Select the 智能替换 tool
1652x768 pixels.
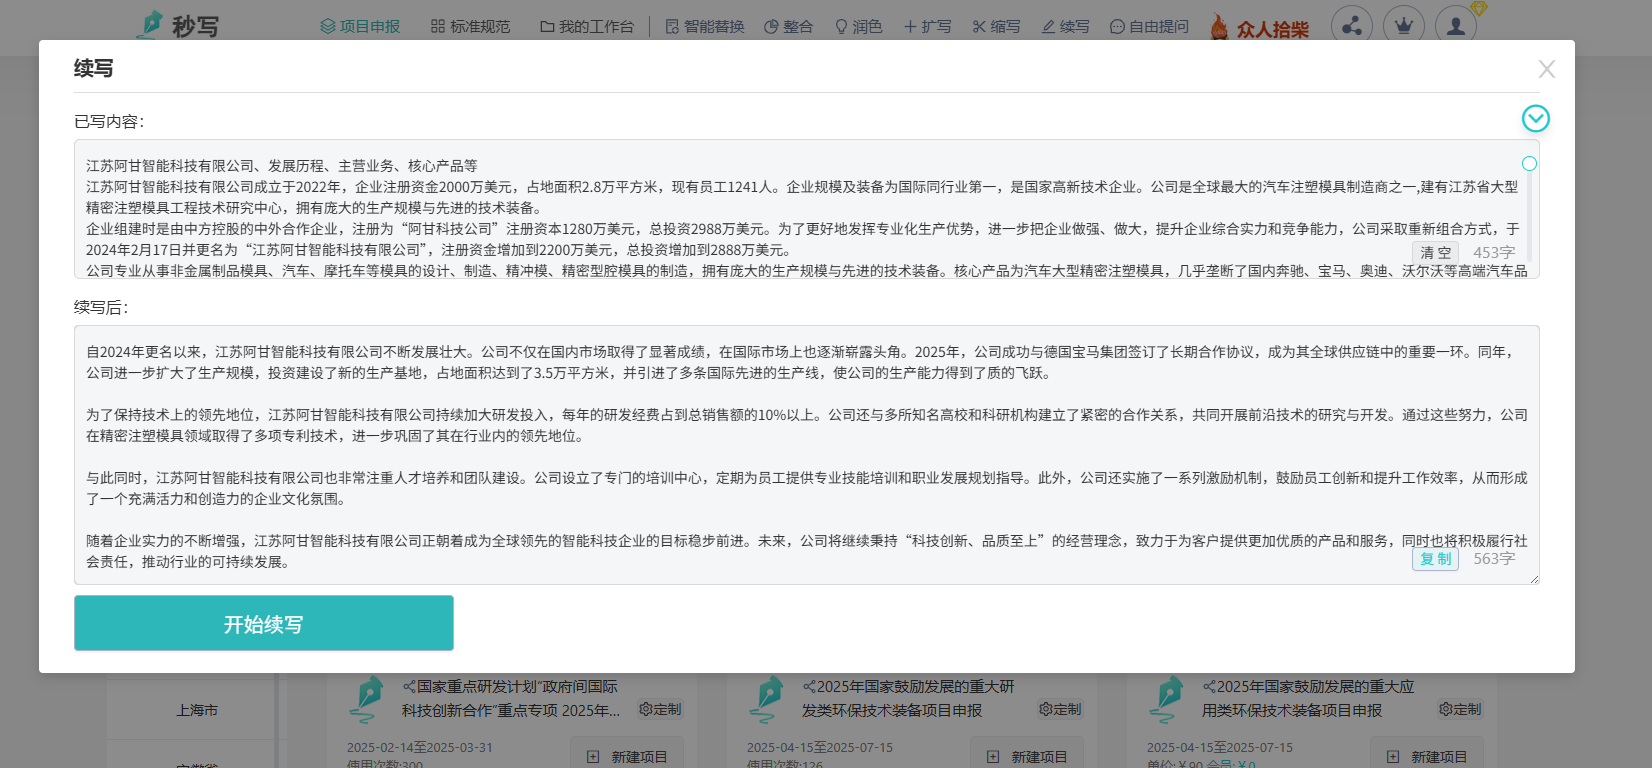(x=705, y=27)
